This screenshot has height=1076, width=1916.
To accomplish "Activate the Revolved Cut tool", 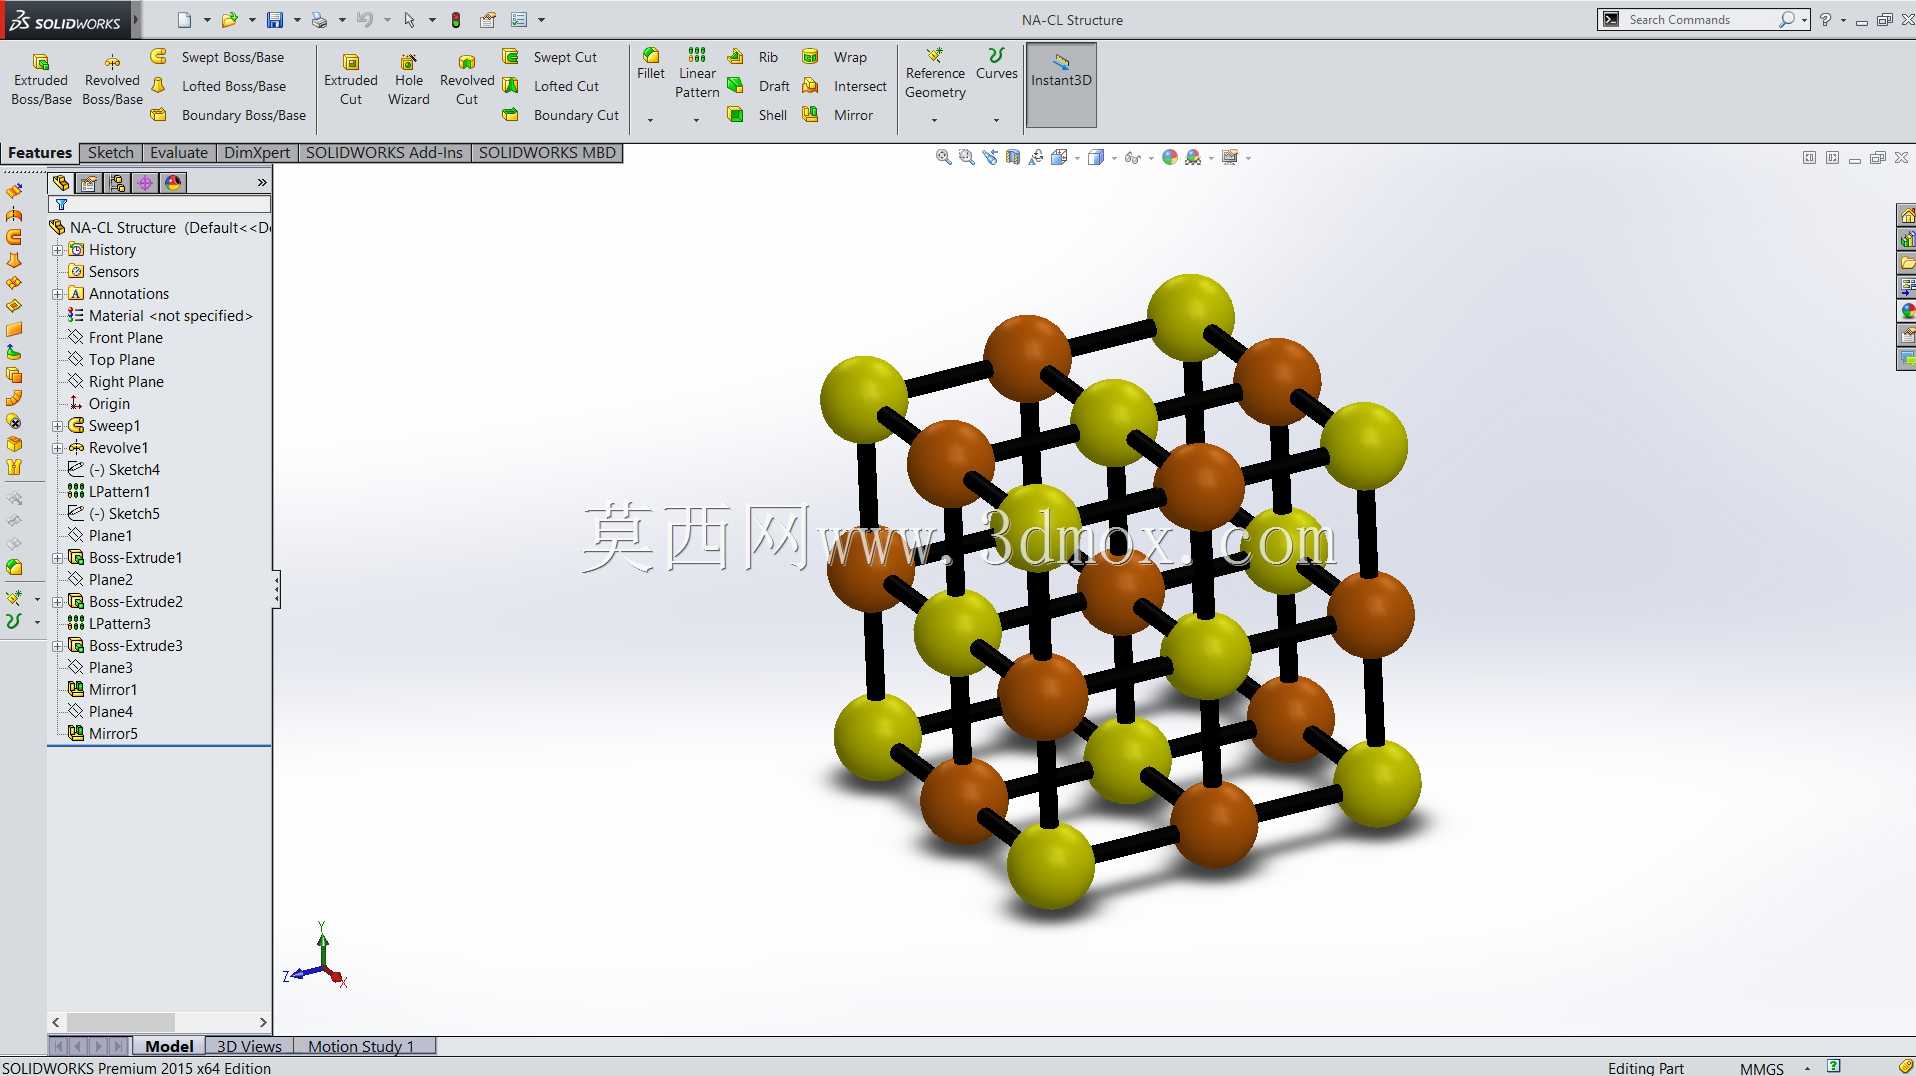I will tap(467, 80).
